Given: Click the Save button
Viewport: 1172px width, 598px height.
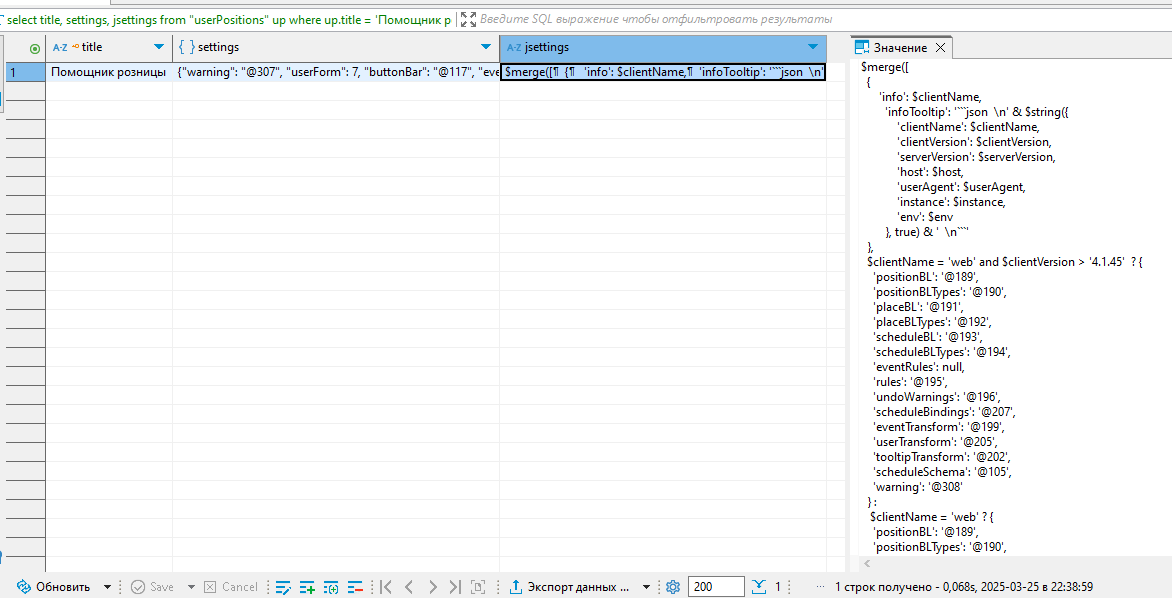Looking at the screenshot, I should 152,587.
